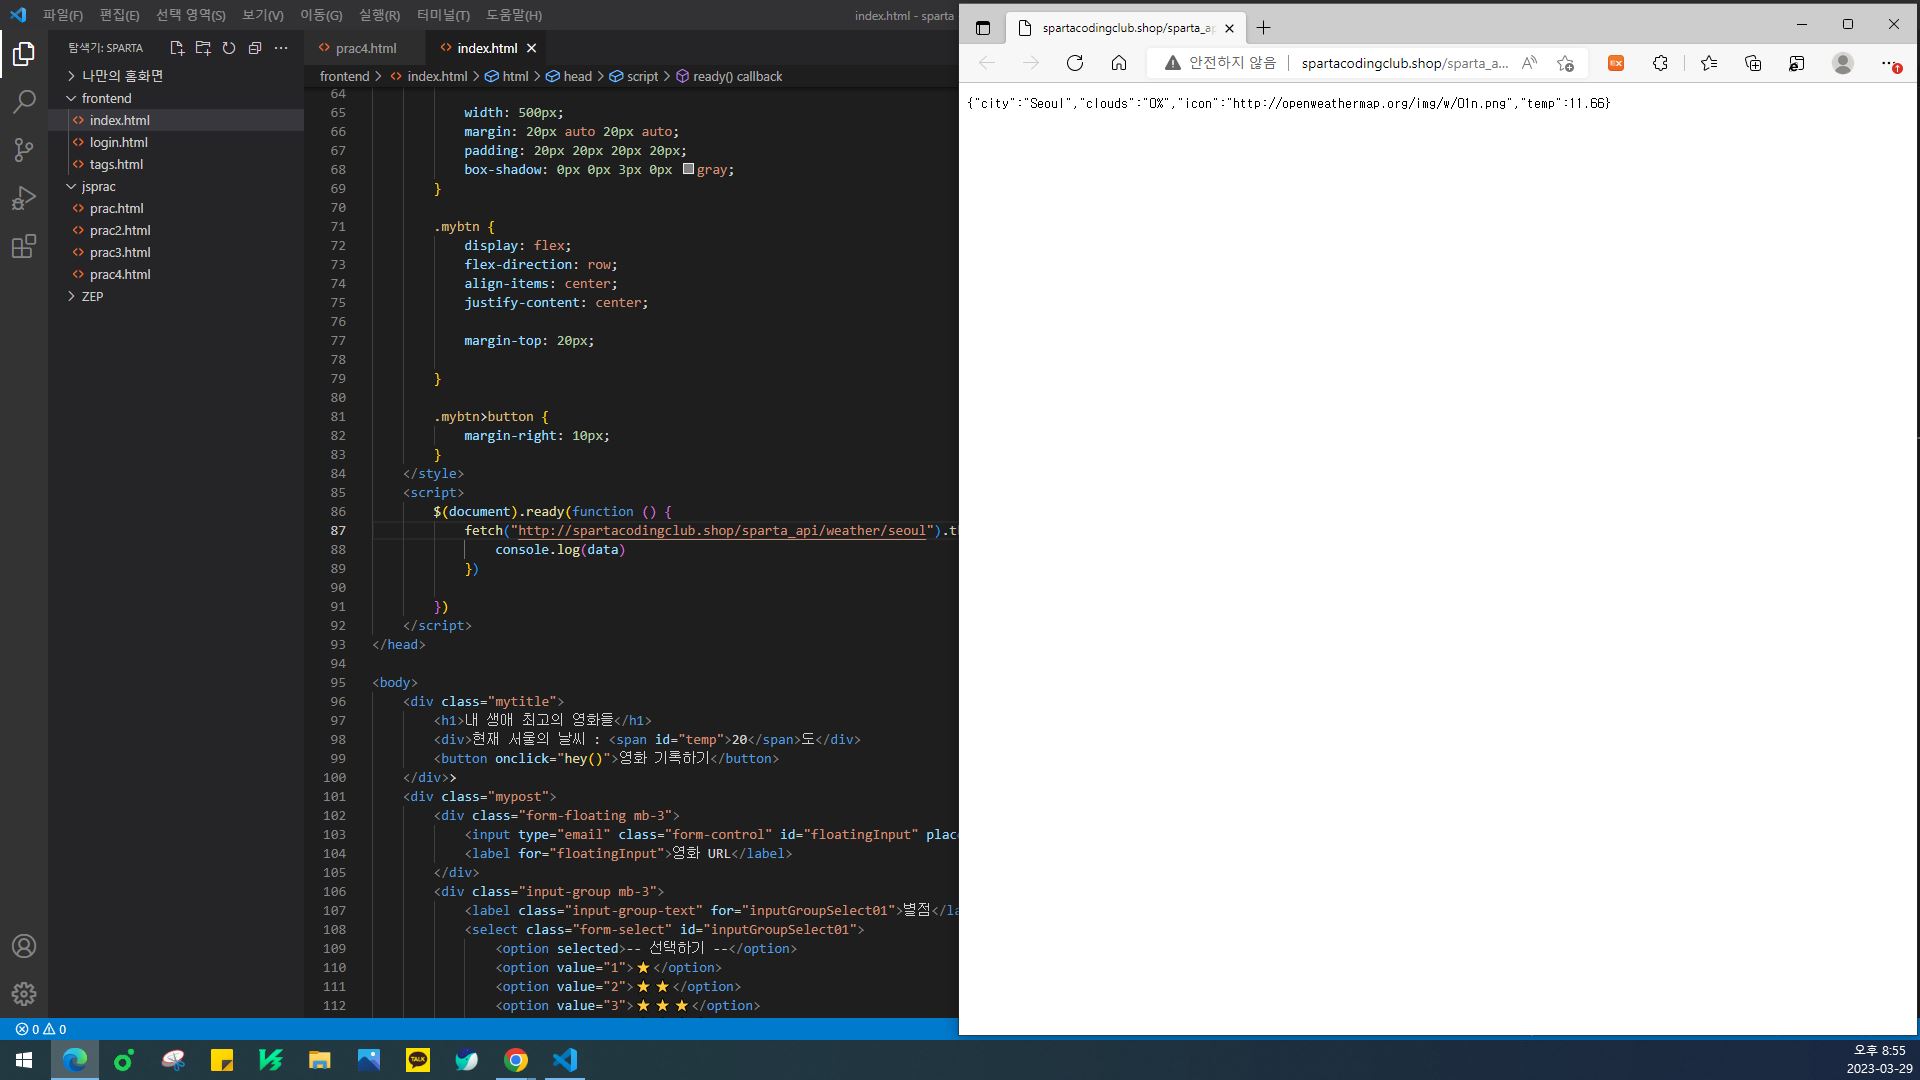
Task: Open the 보기(V) menu
Action: [263, 15]
